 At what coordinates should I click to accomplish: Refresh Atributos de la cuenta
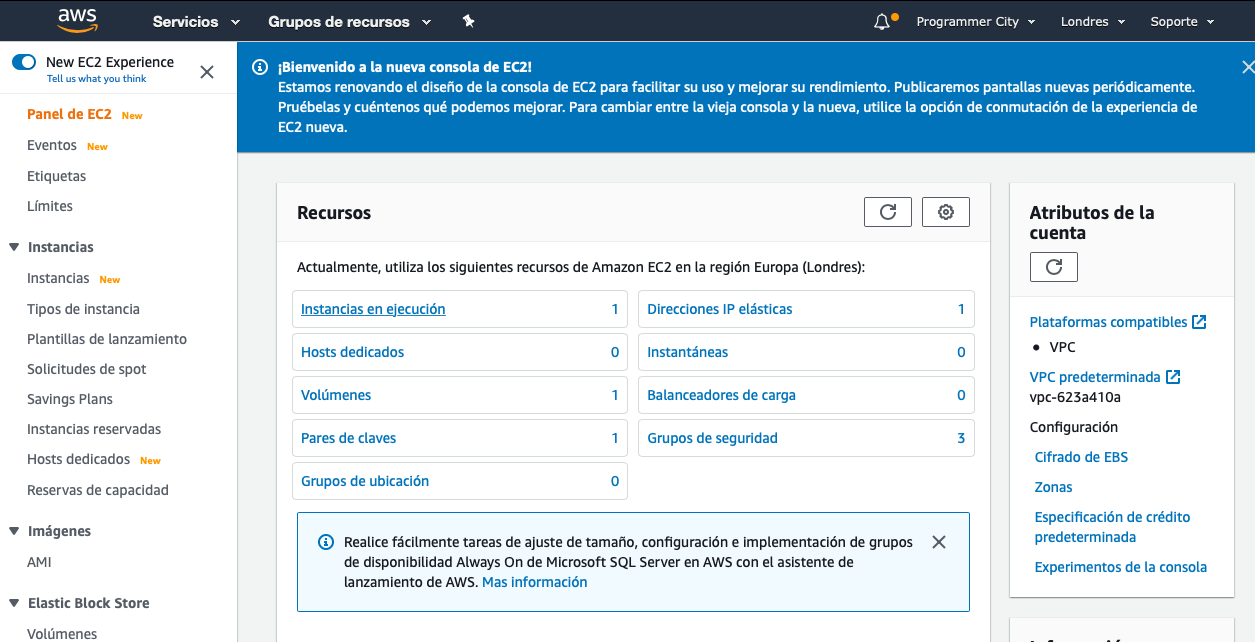[x=1054, y=267]
